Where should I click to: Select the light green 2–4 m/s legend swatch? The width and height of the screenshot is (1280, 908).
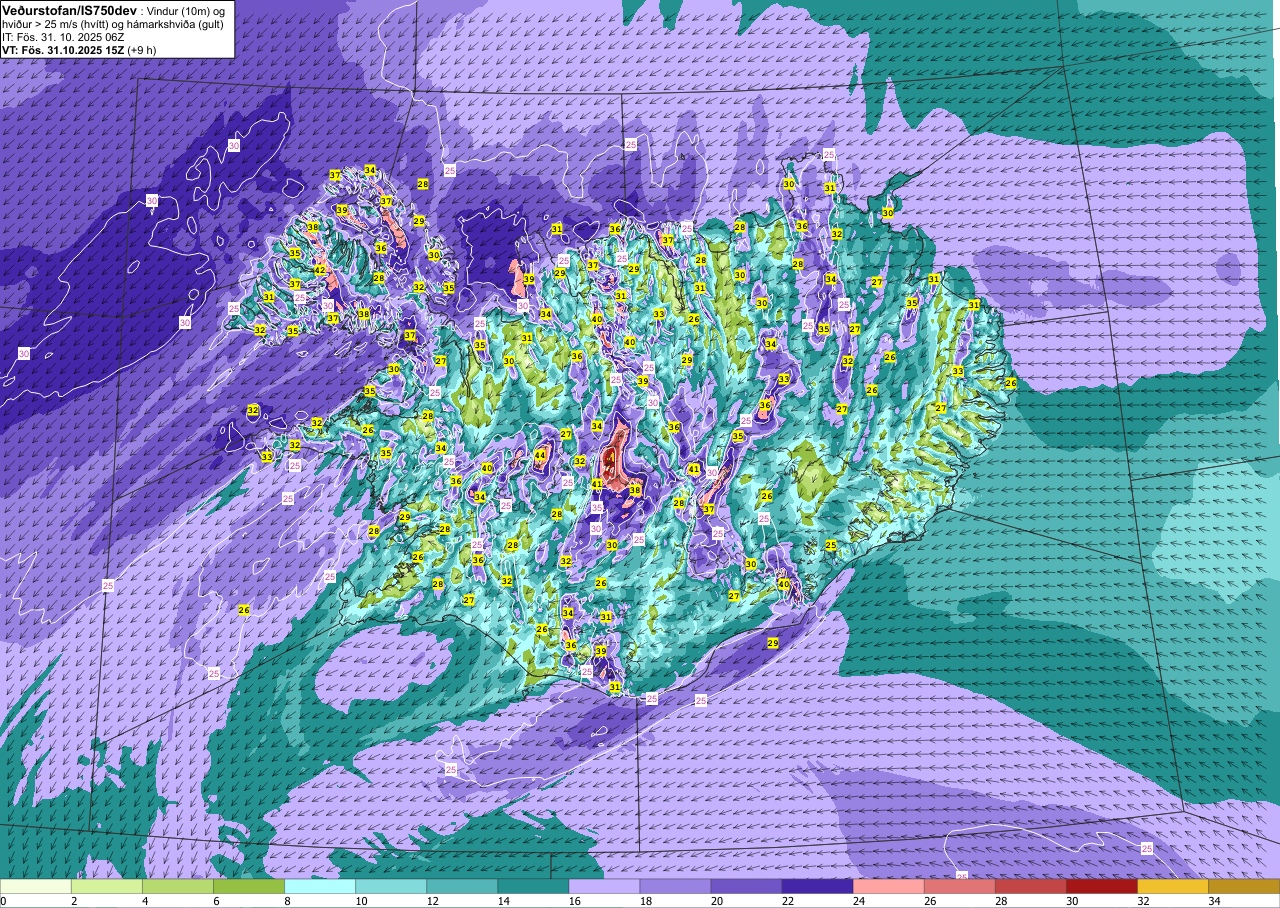click(x=107, y=886)
